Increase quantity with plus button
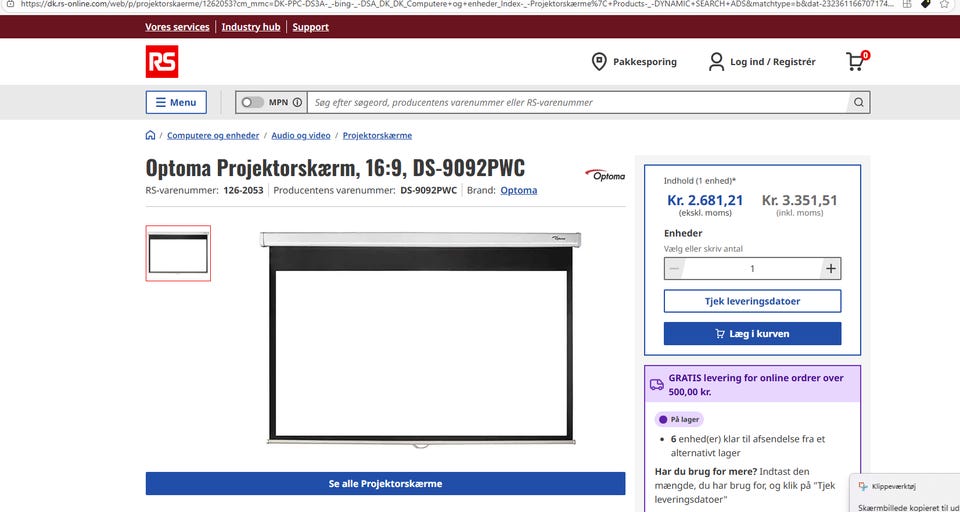The image size is (960, 512). click(830, 268)
